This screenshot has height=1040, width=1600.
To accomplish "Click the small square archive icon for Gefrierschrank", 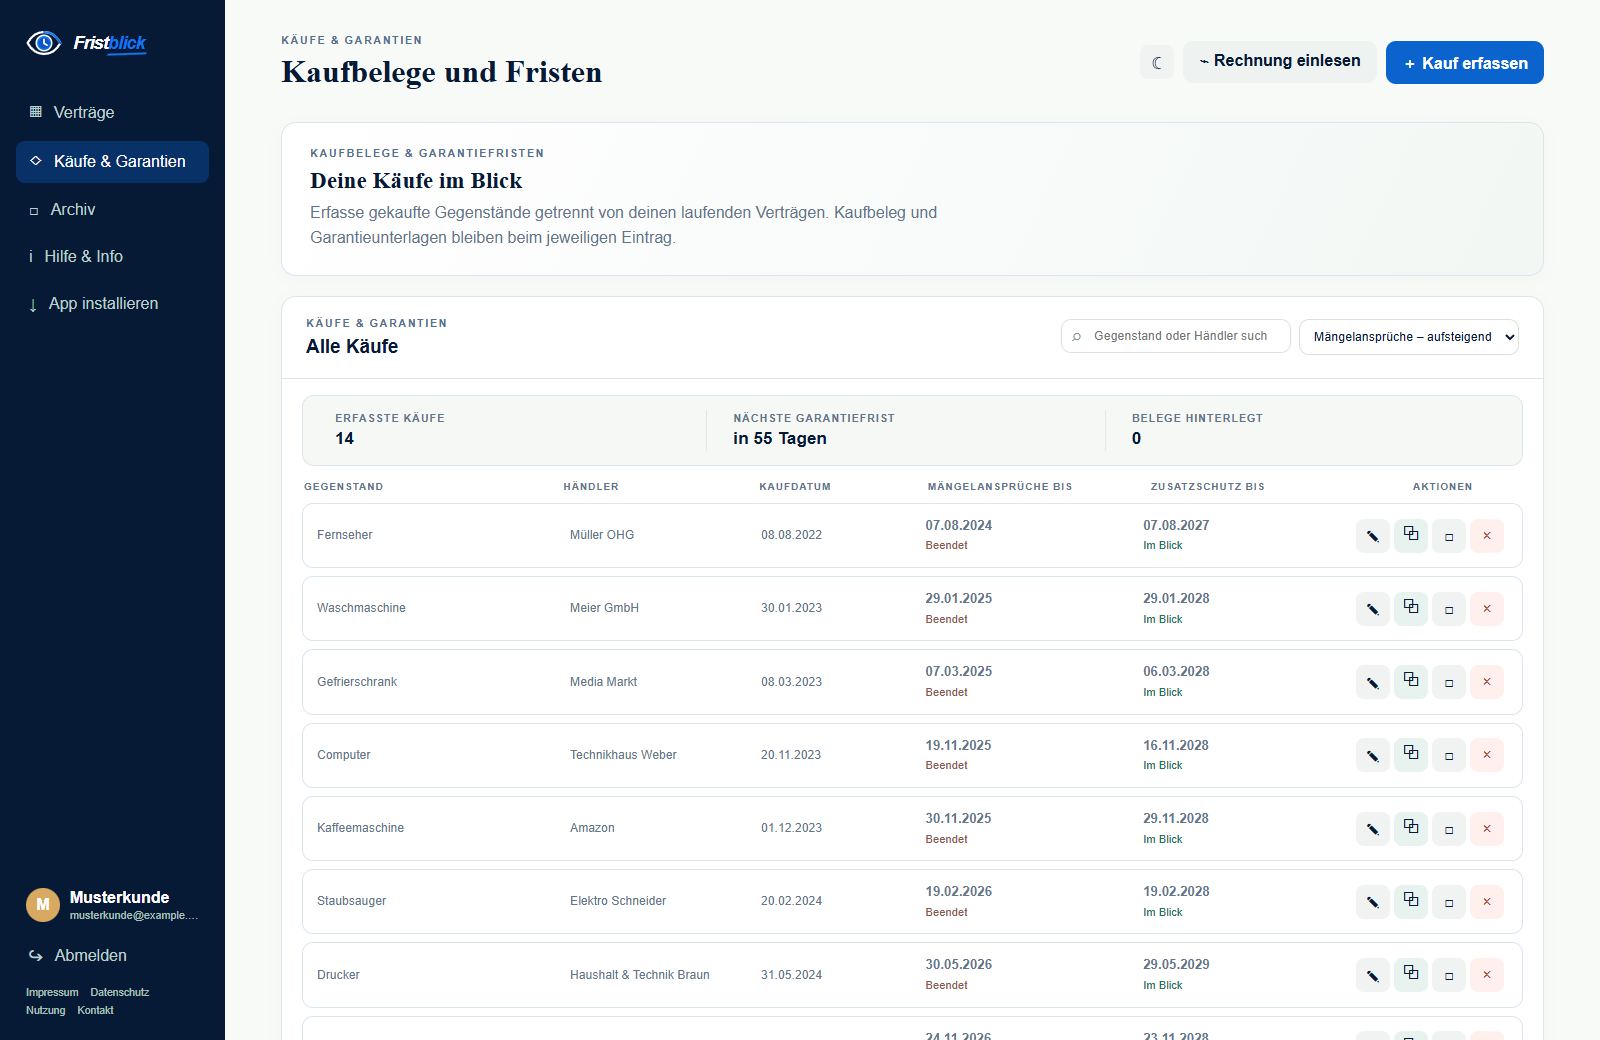I will 1449,682.
